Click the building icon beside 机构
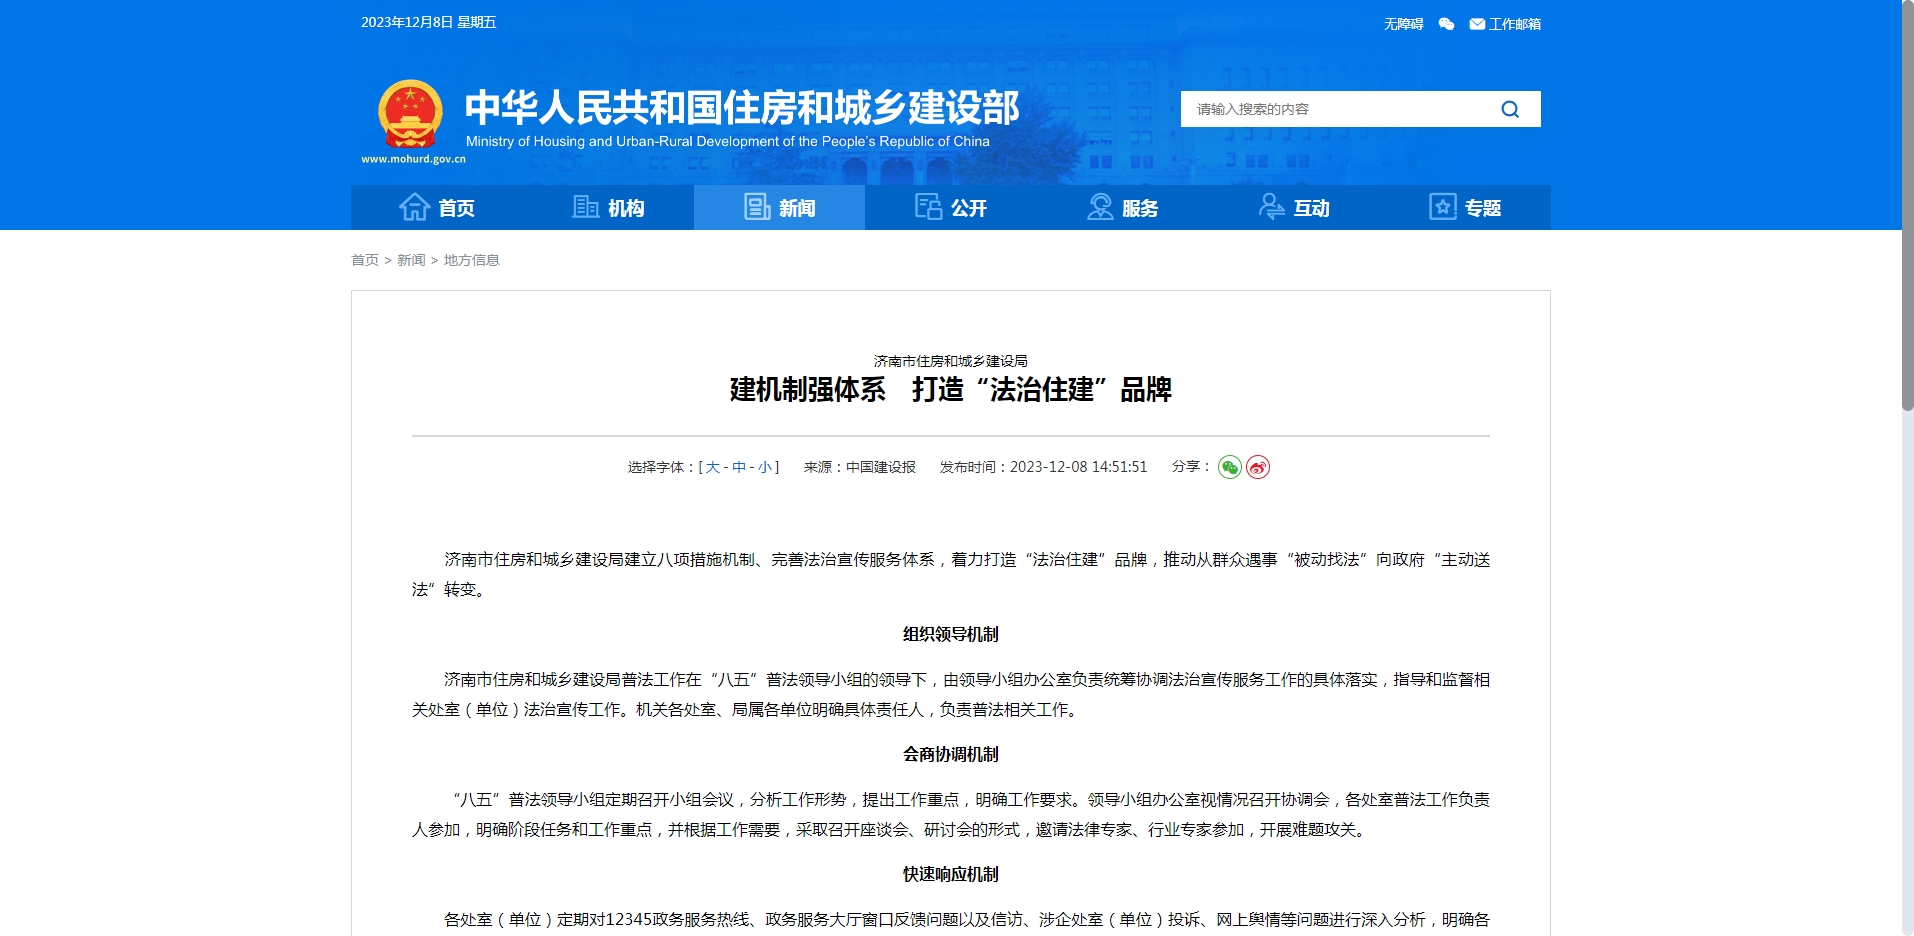Screen dimensions: 1914x936 click(585, 207)
